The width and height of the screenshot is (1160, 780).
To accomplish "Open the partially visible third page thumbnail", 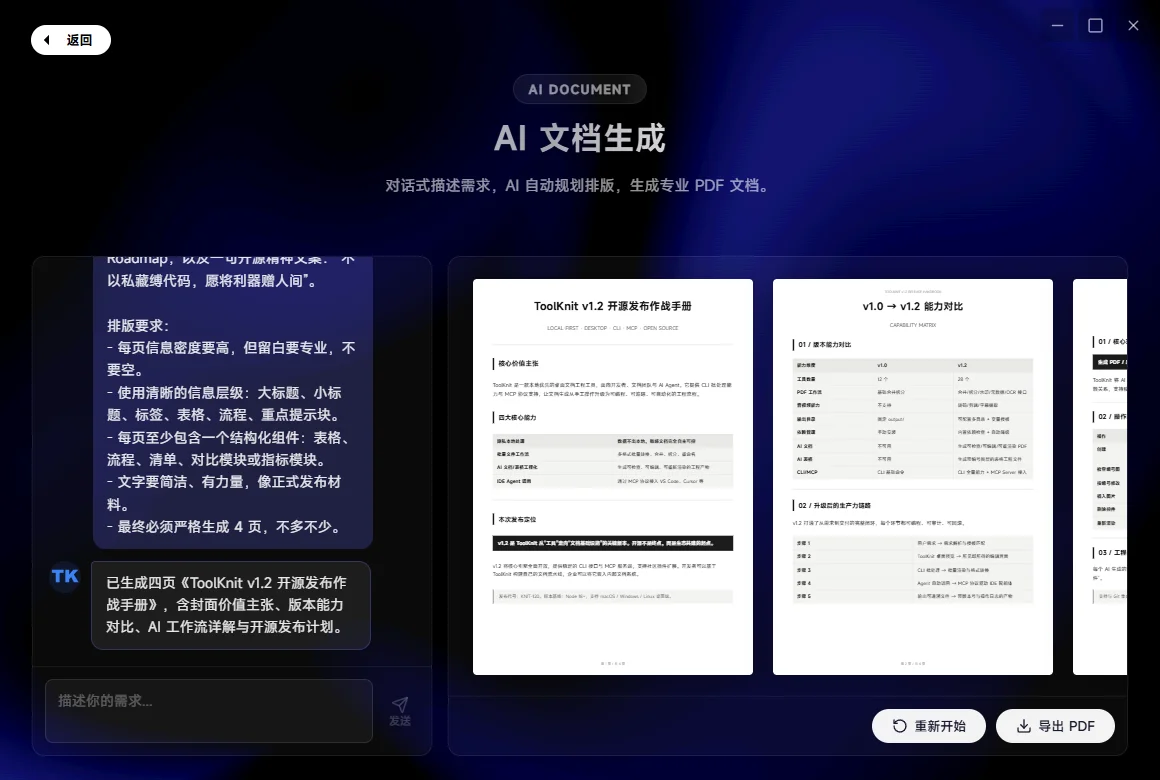I will tap(1100, 477).
